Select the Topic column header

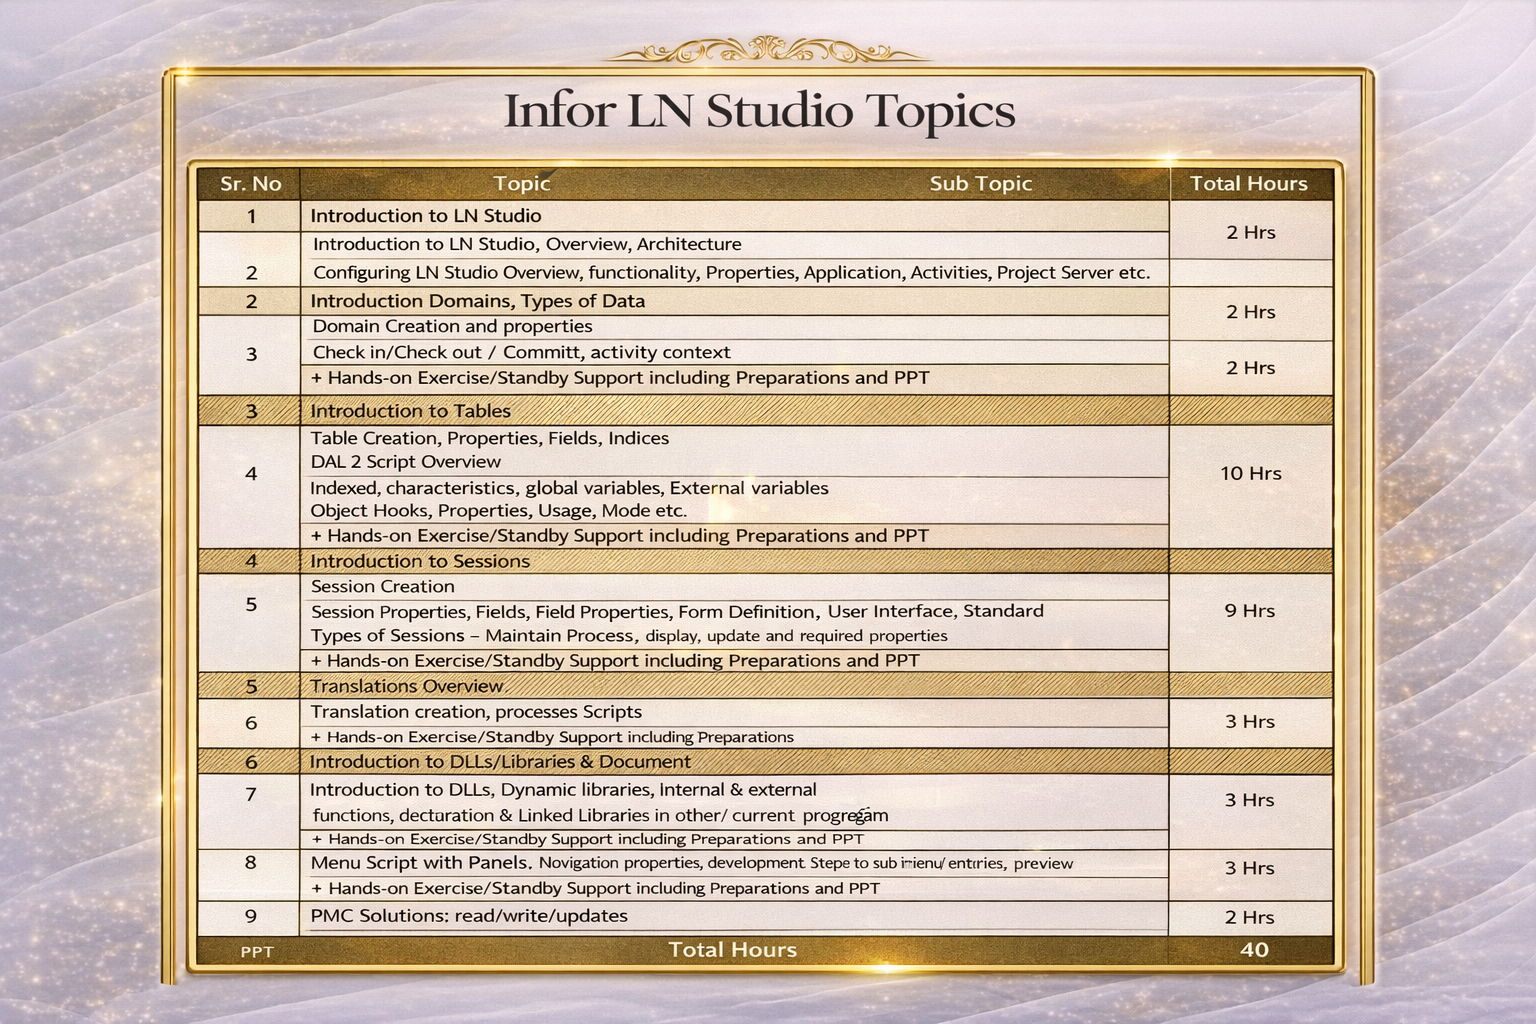tap(522, 184)
